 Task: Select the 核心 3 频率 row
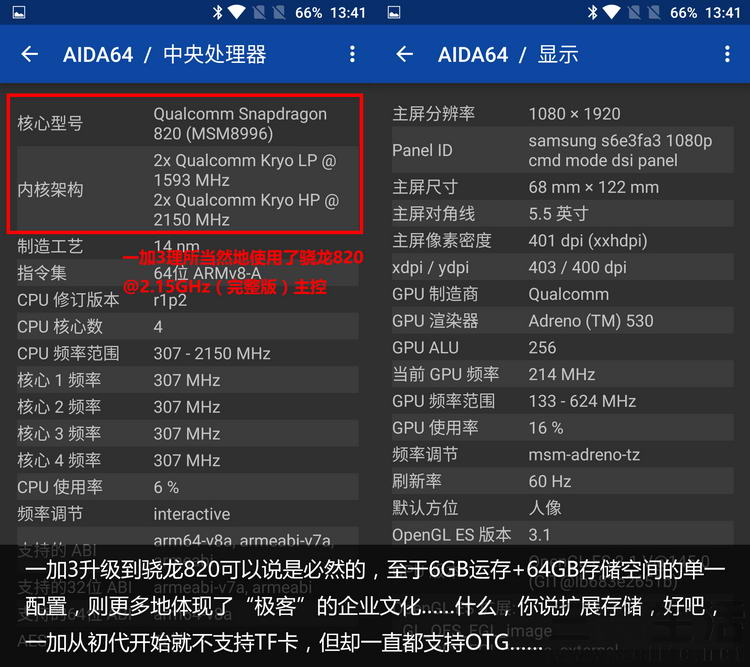pyautogui.click(x=188, y=434)
